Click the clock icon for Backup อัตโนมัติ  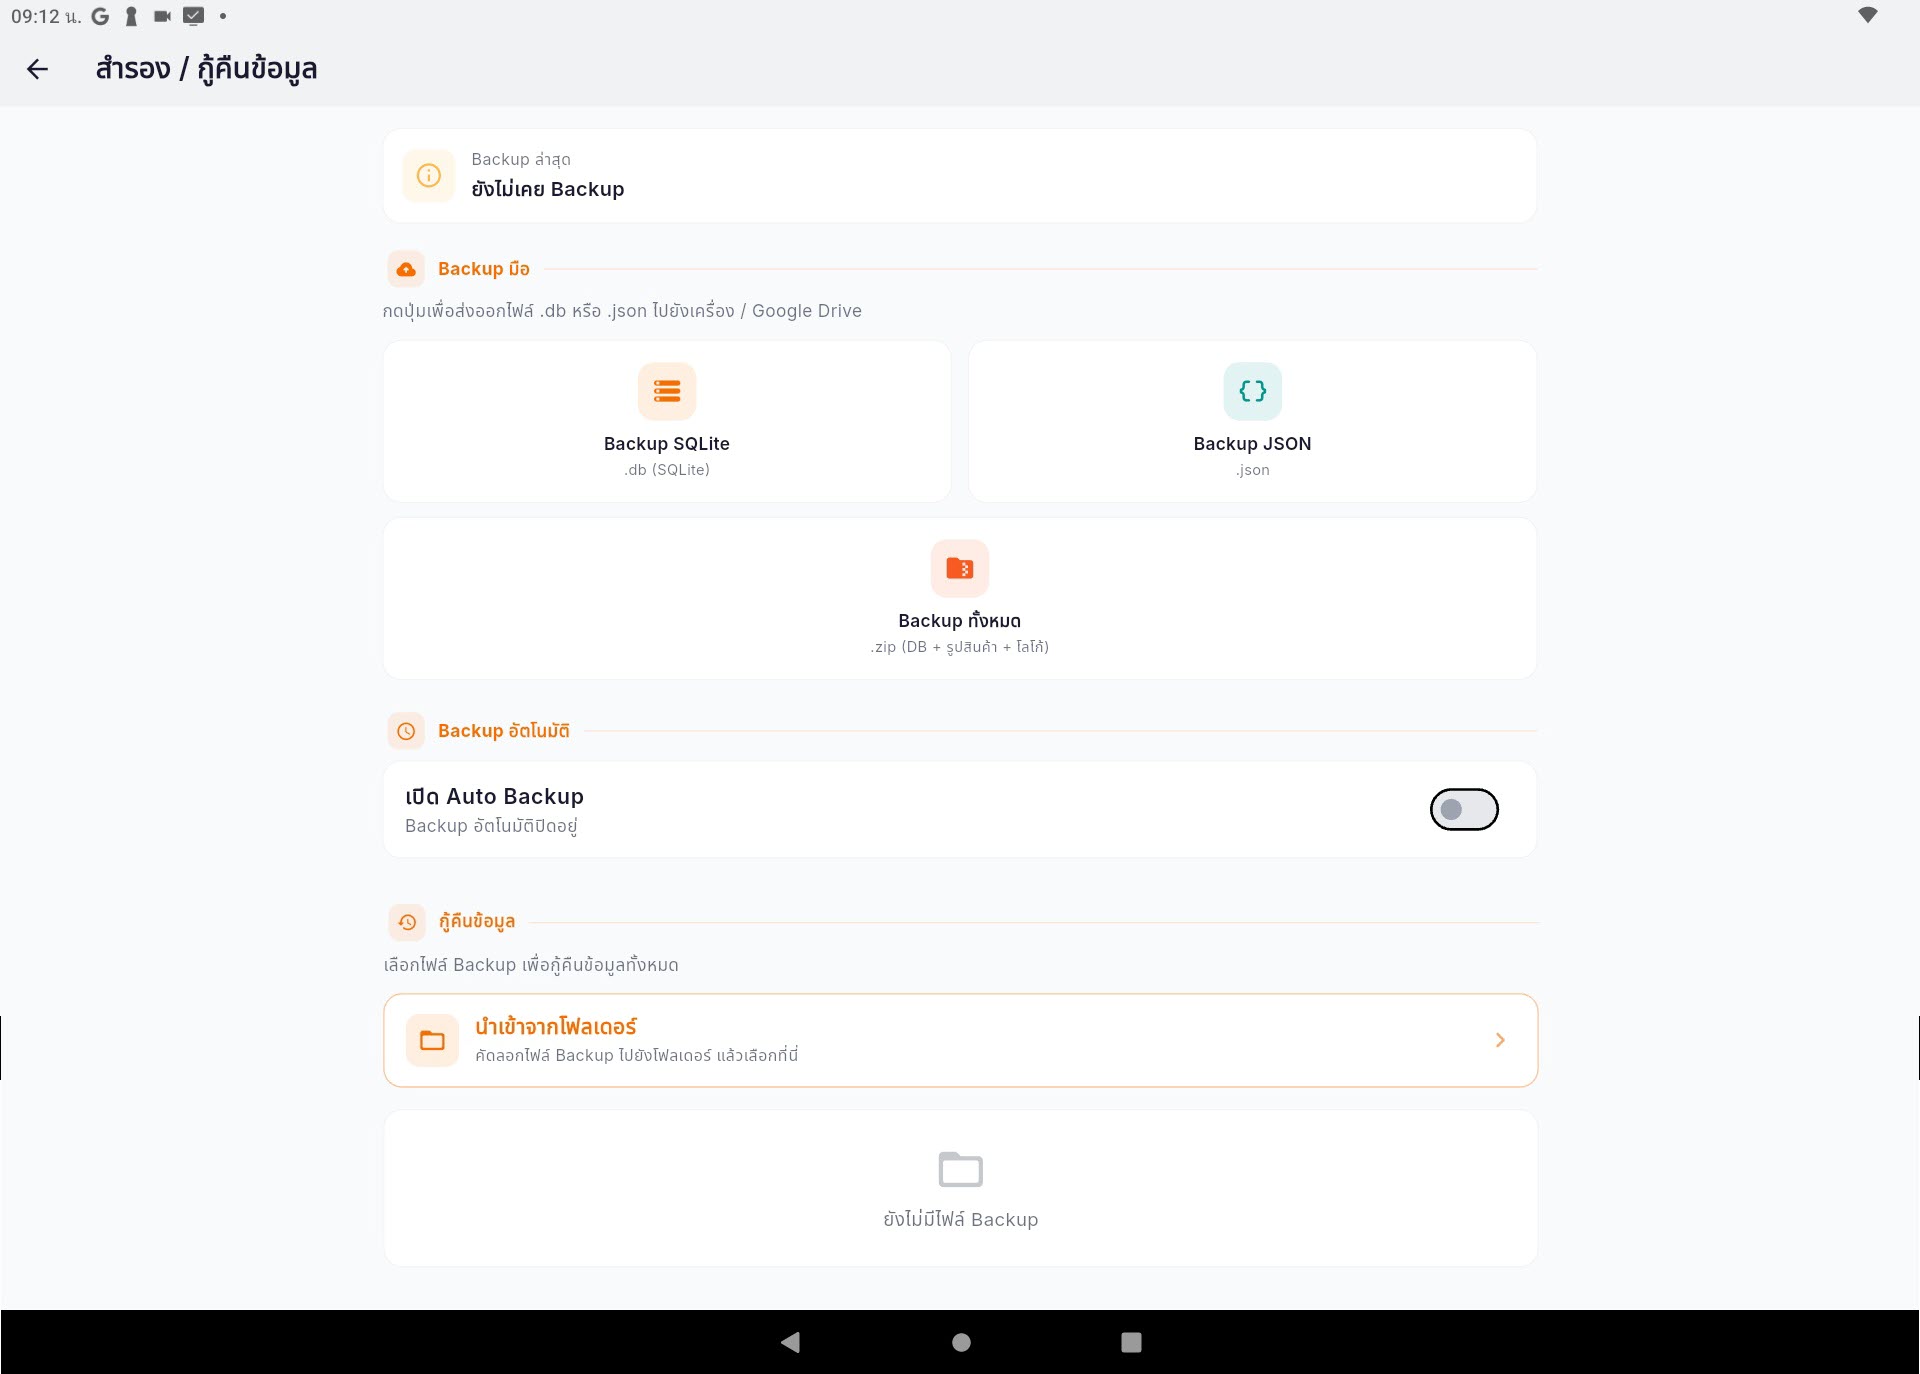pyautogui.click(x=406, y=731)
